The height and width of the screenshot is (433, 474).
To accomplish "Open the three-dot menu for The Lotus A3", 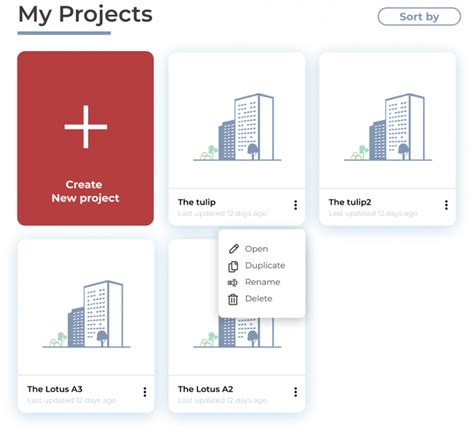I will (x=145, y=392).
